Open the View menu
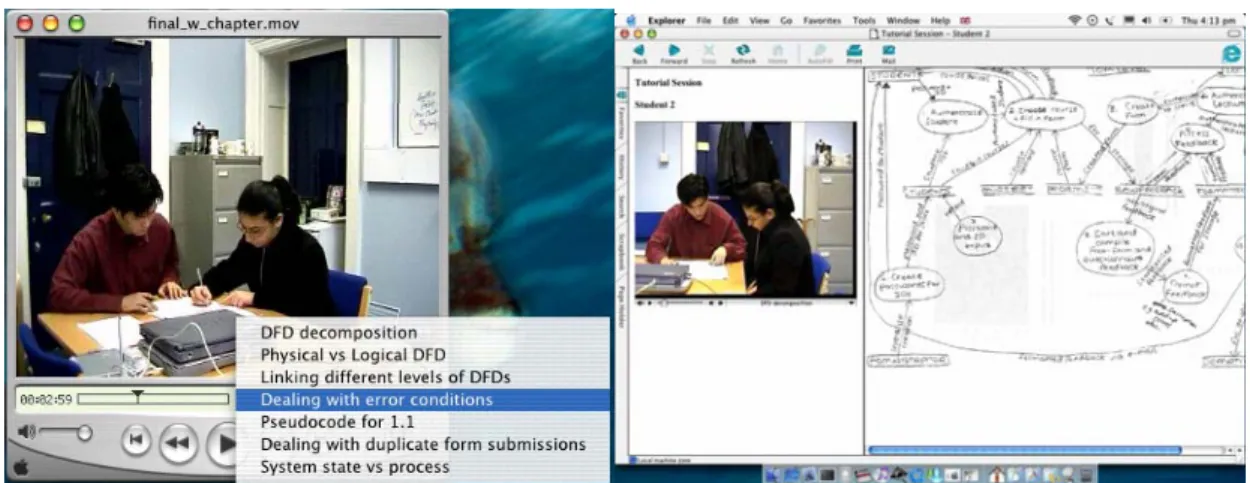This screenshot has width=1250, height=483. 760,20
